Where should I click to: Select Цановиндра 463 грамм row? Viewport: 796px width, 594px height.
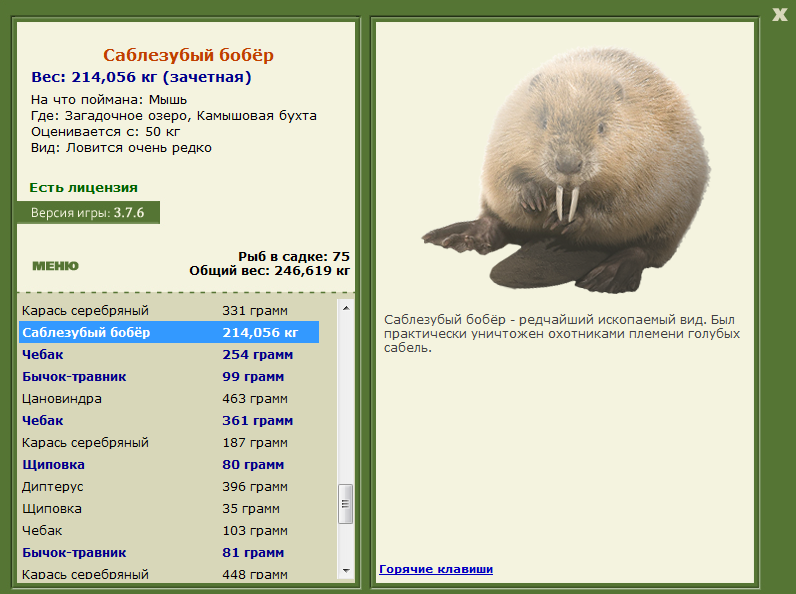(169, 399)
